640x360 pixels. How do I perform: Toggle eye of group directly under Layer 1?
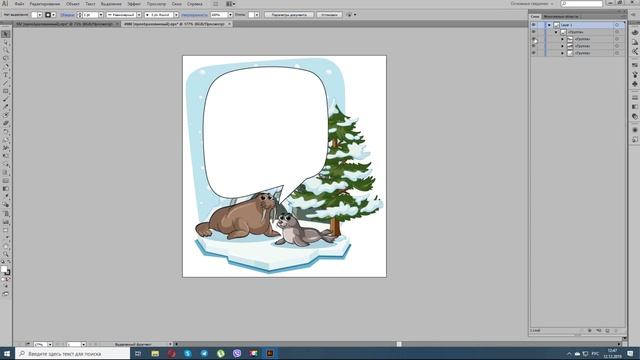(533, 32)
